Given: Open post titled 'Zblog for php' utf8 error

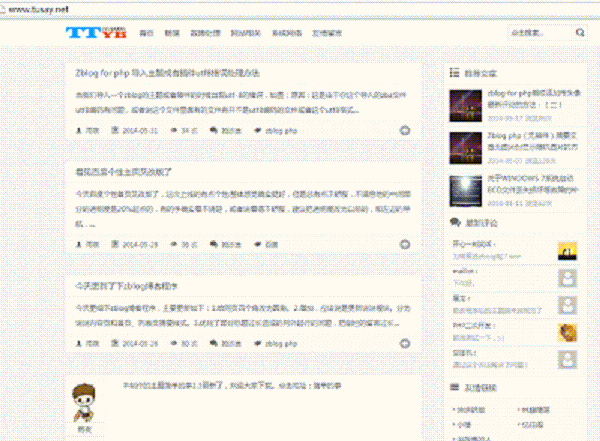Looking at the screenshot, I should tap(167, 73).
